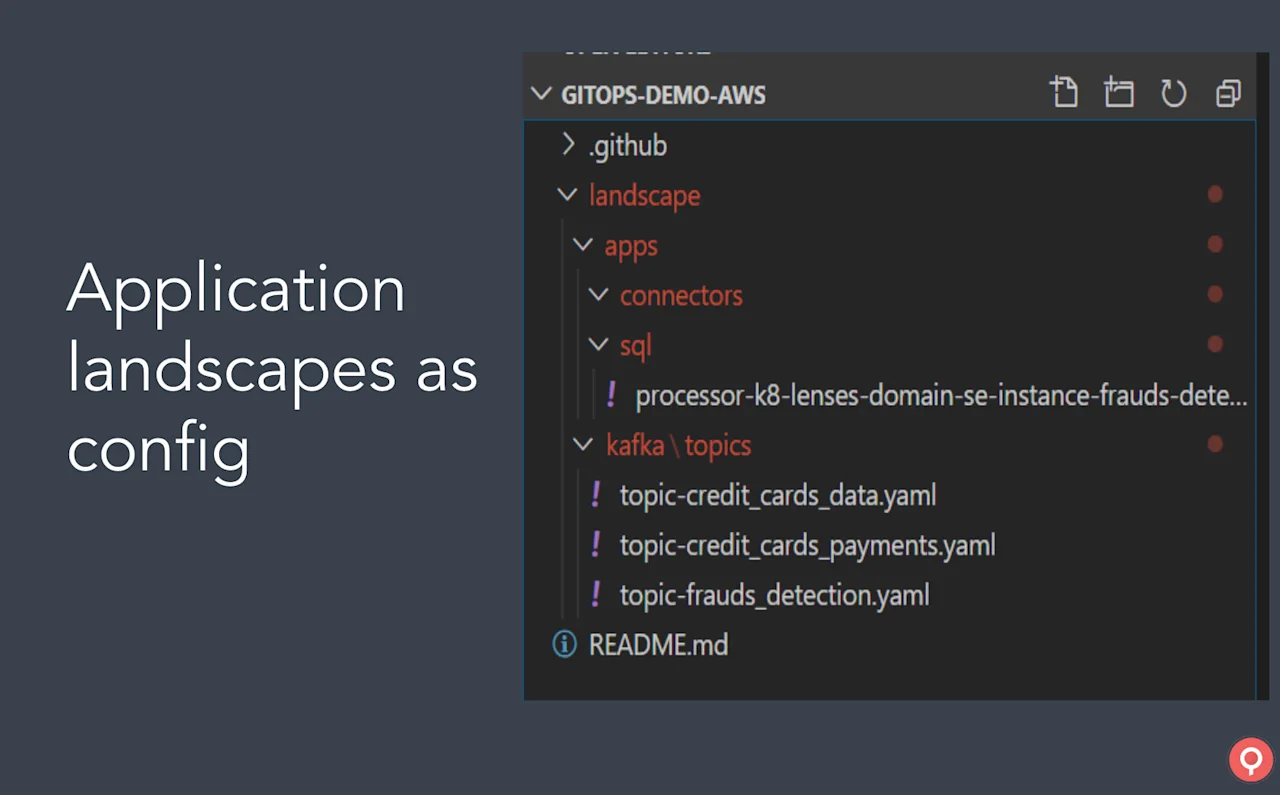Click the warning icon beside topic-frauds_detection.yaml
Viewport: 1280px width, 795px height.
point(596,595)
